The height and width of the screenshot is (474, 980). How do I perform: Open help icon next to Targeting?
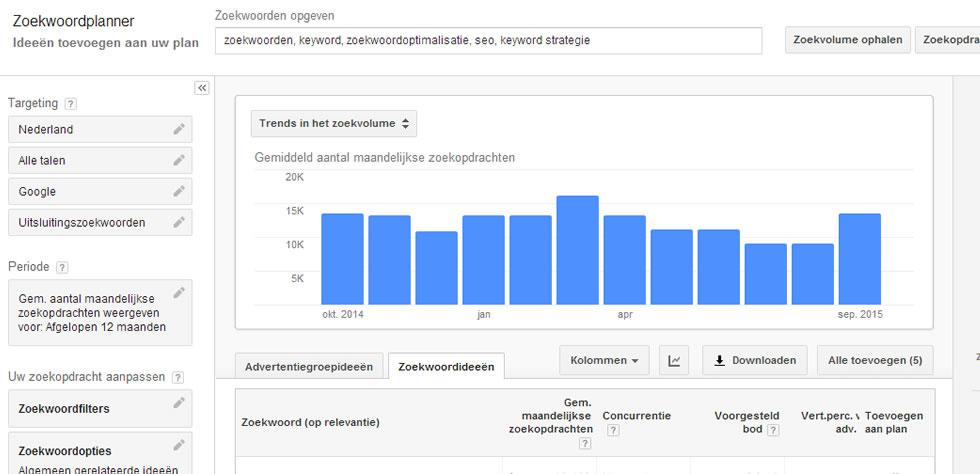pyautogui.click(x=71, y=104)
